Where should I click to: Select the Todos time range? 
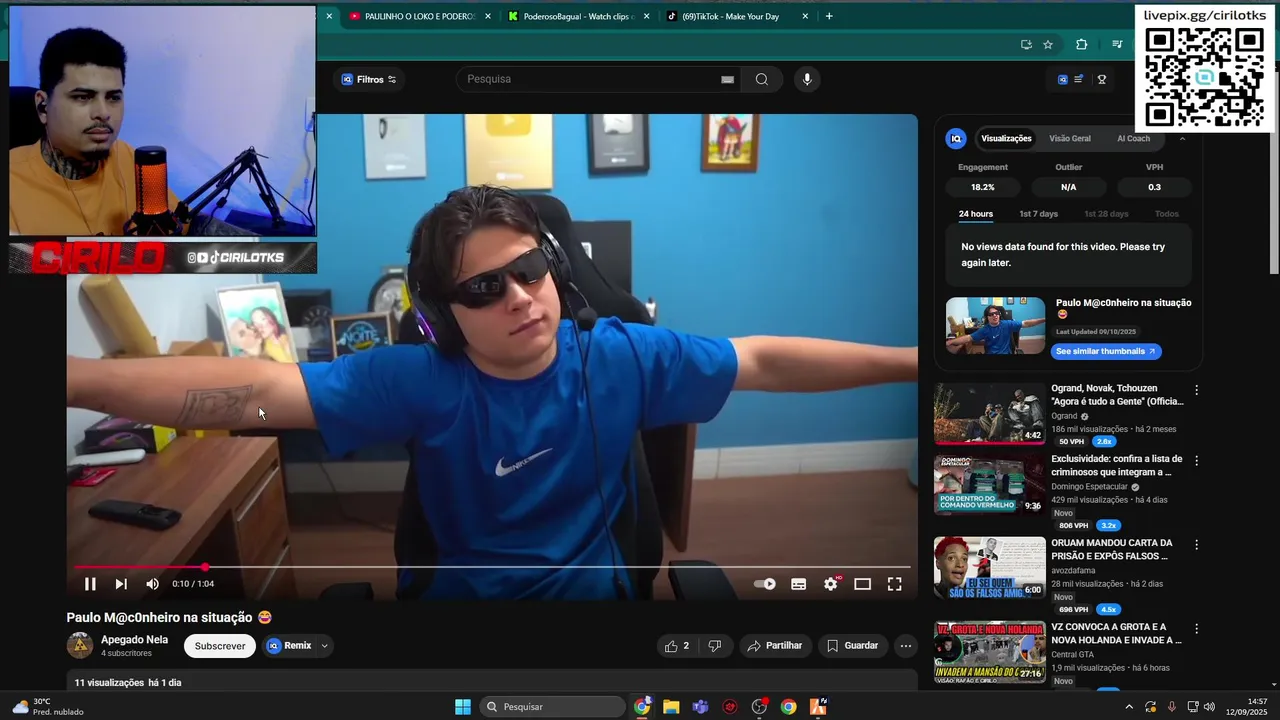[1167, 214]
